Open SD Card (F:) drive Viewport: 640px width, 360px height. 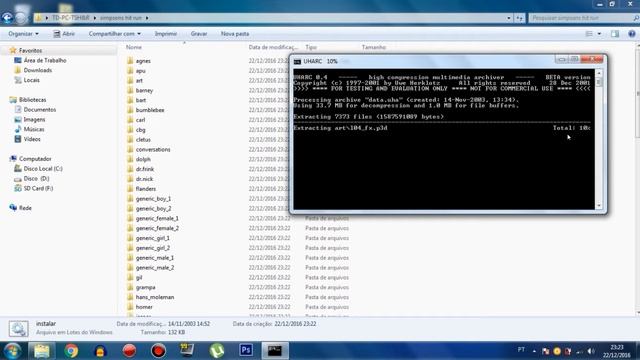pyautogui.click(x=38, y=188)
